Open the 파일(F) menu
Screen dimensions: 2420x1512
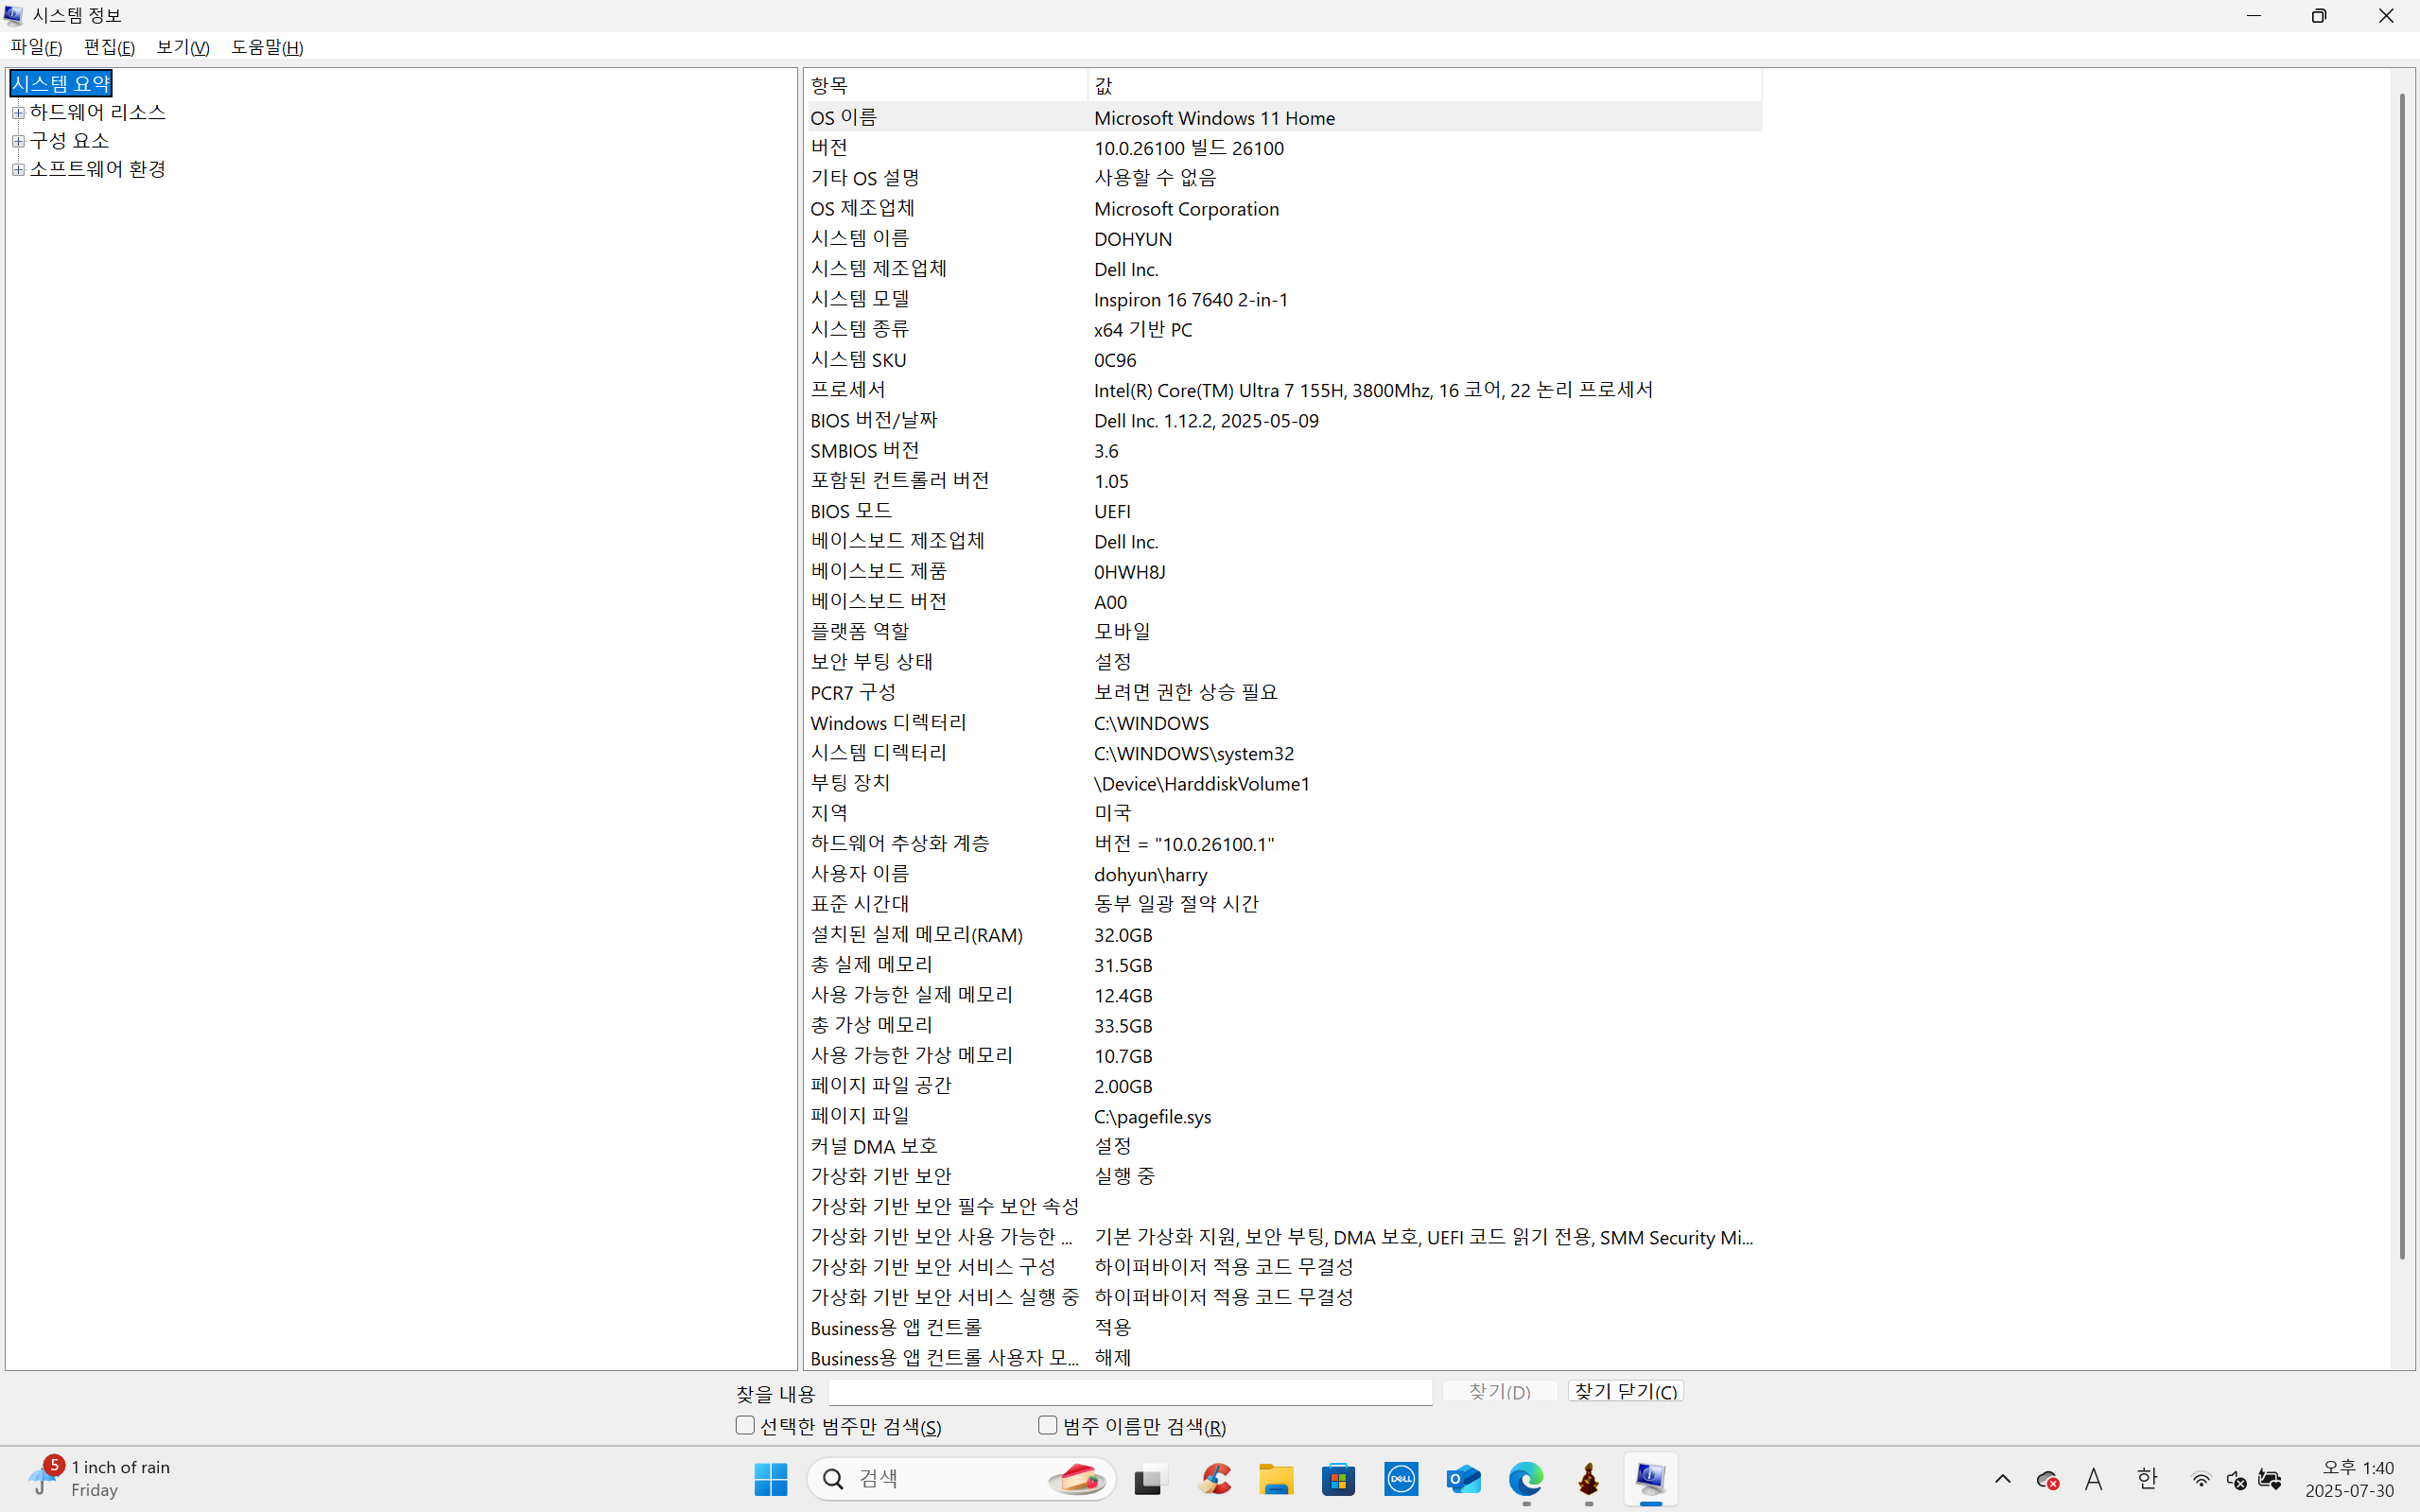tap(36, 47)
